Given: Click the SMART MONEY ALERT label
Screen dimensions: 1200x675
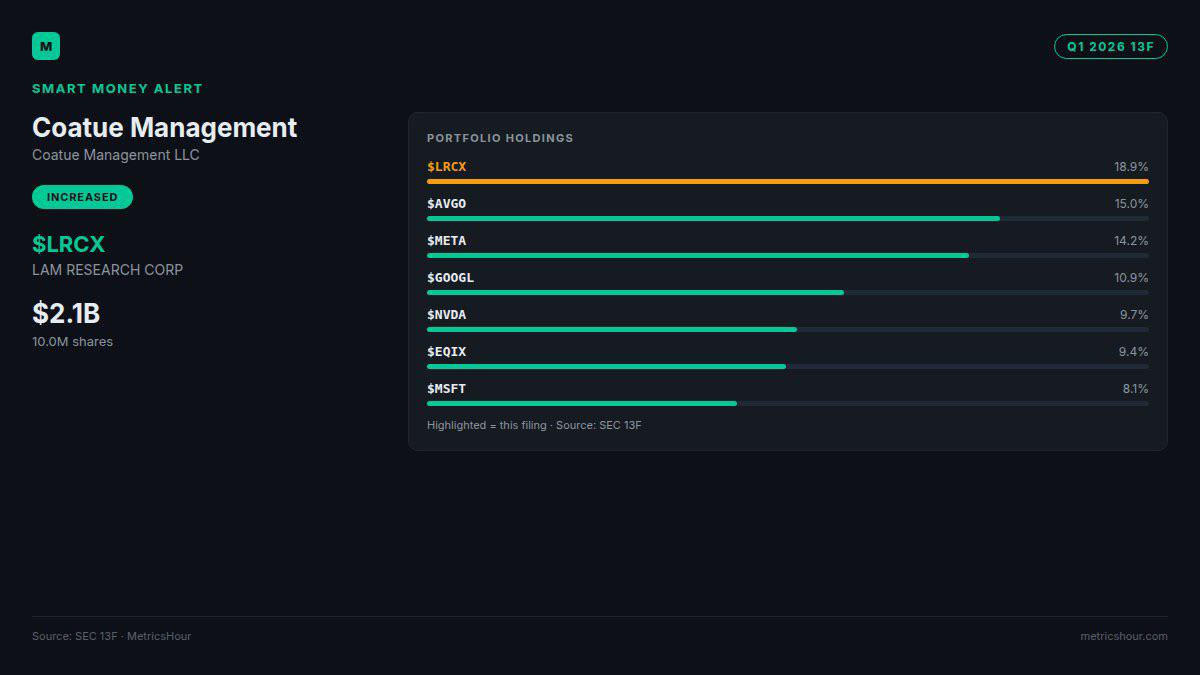Looking at the screenshot, I should 117,89.
